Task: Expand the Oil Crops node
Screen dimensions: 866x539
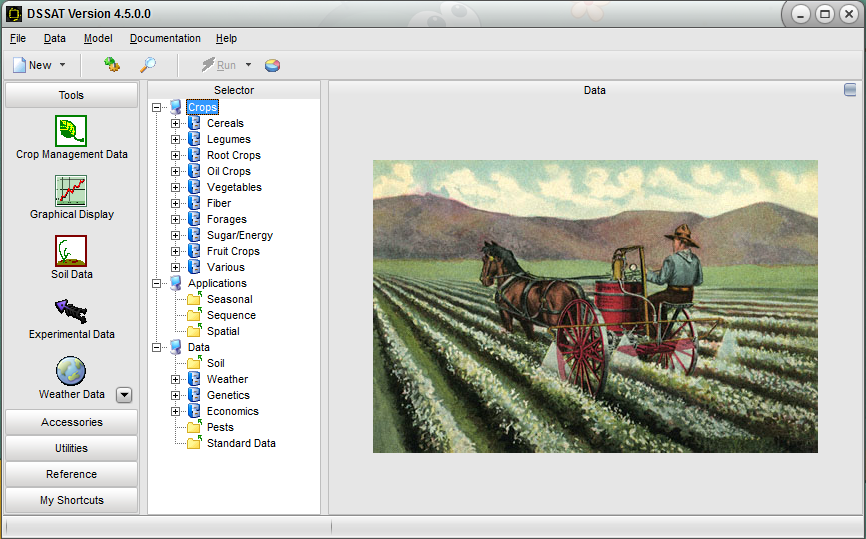Action: (x=175, y=171)
